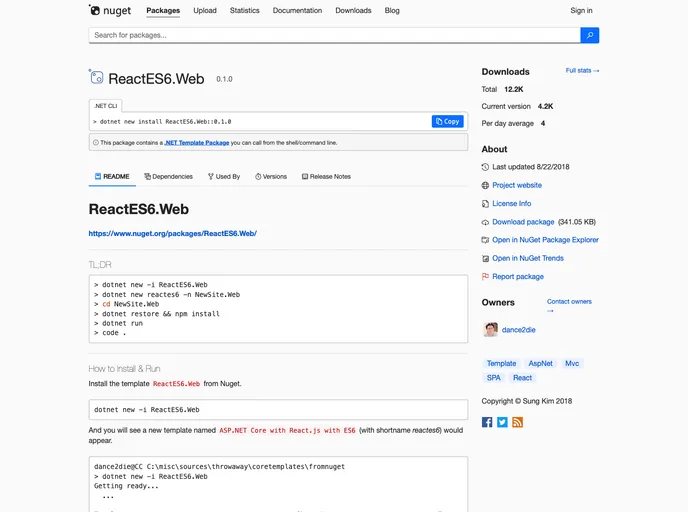Click the AspNet tag
Screen dimensions: 688x512
(540, 363)
